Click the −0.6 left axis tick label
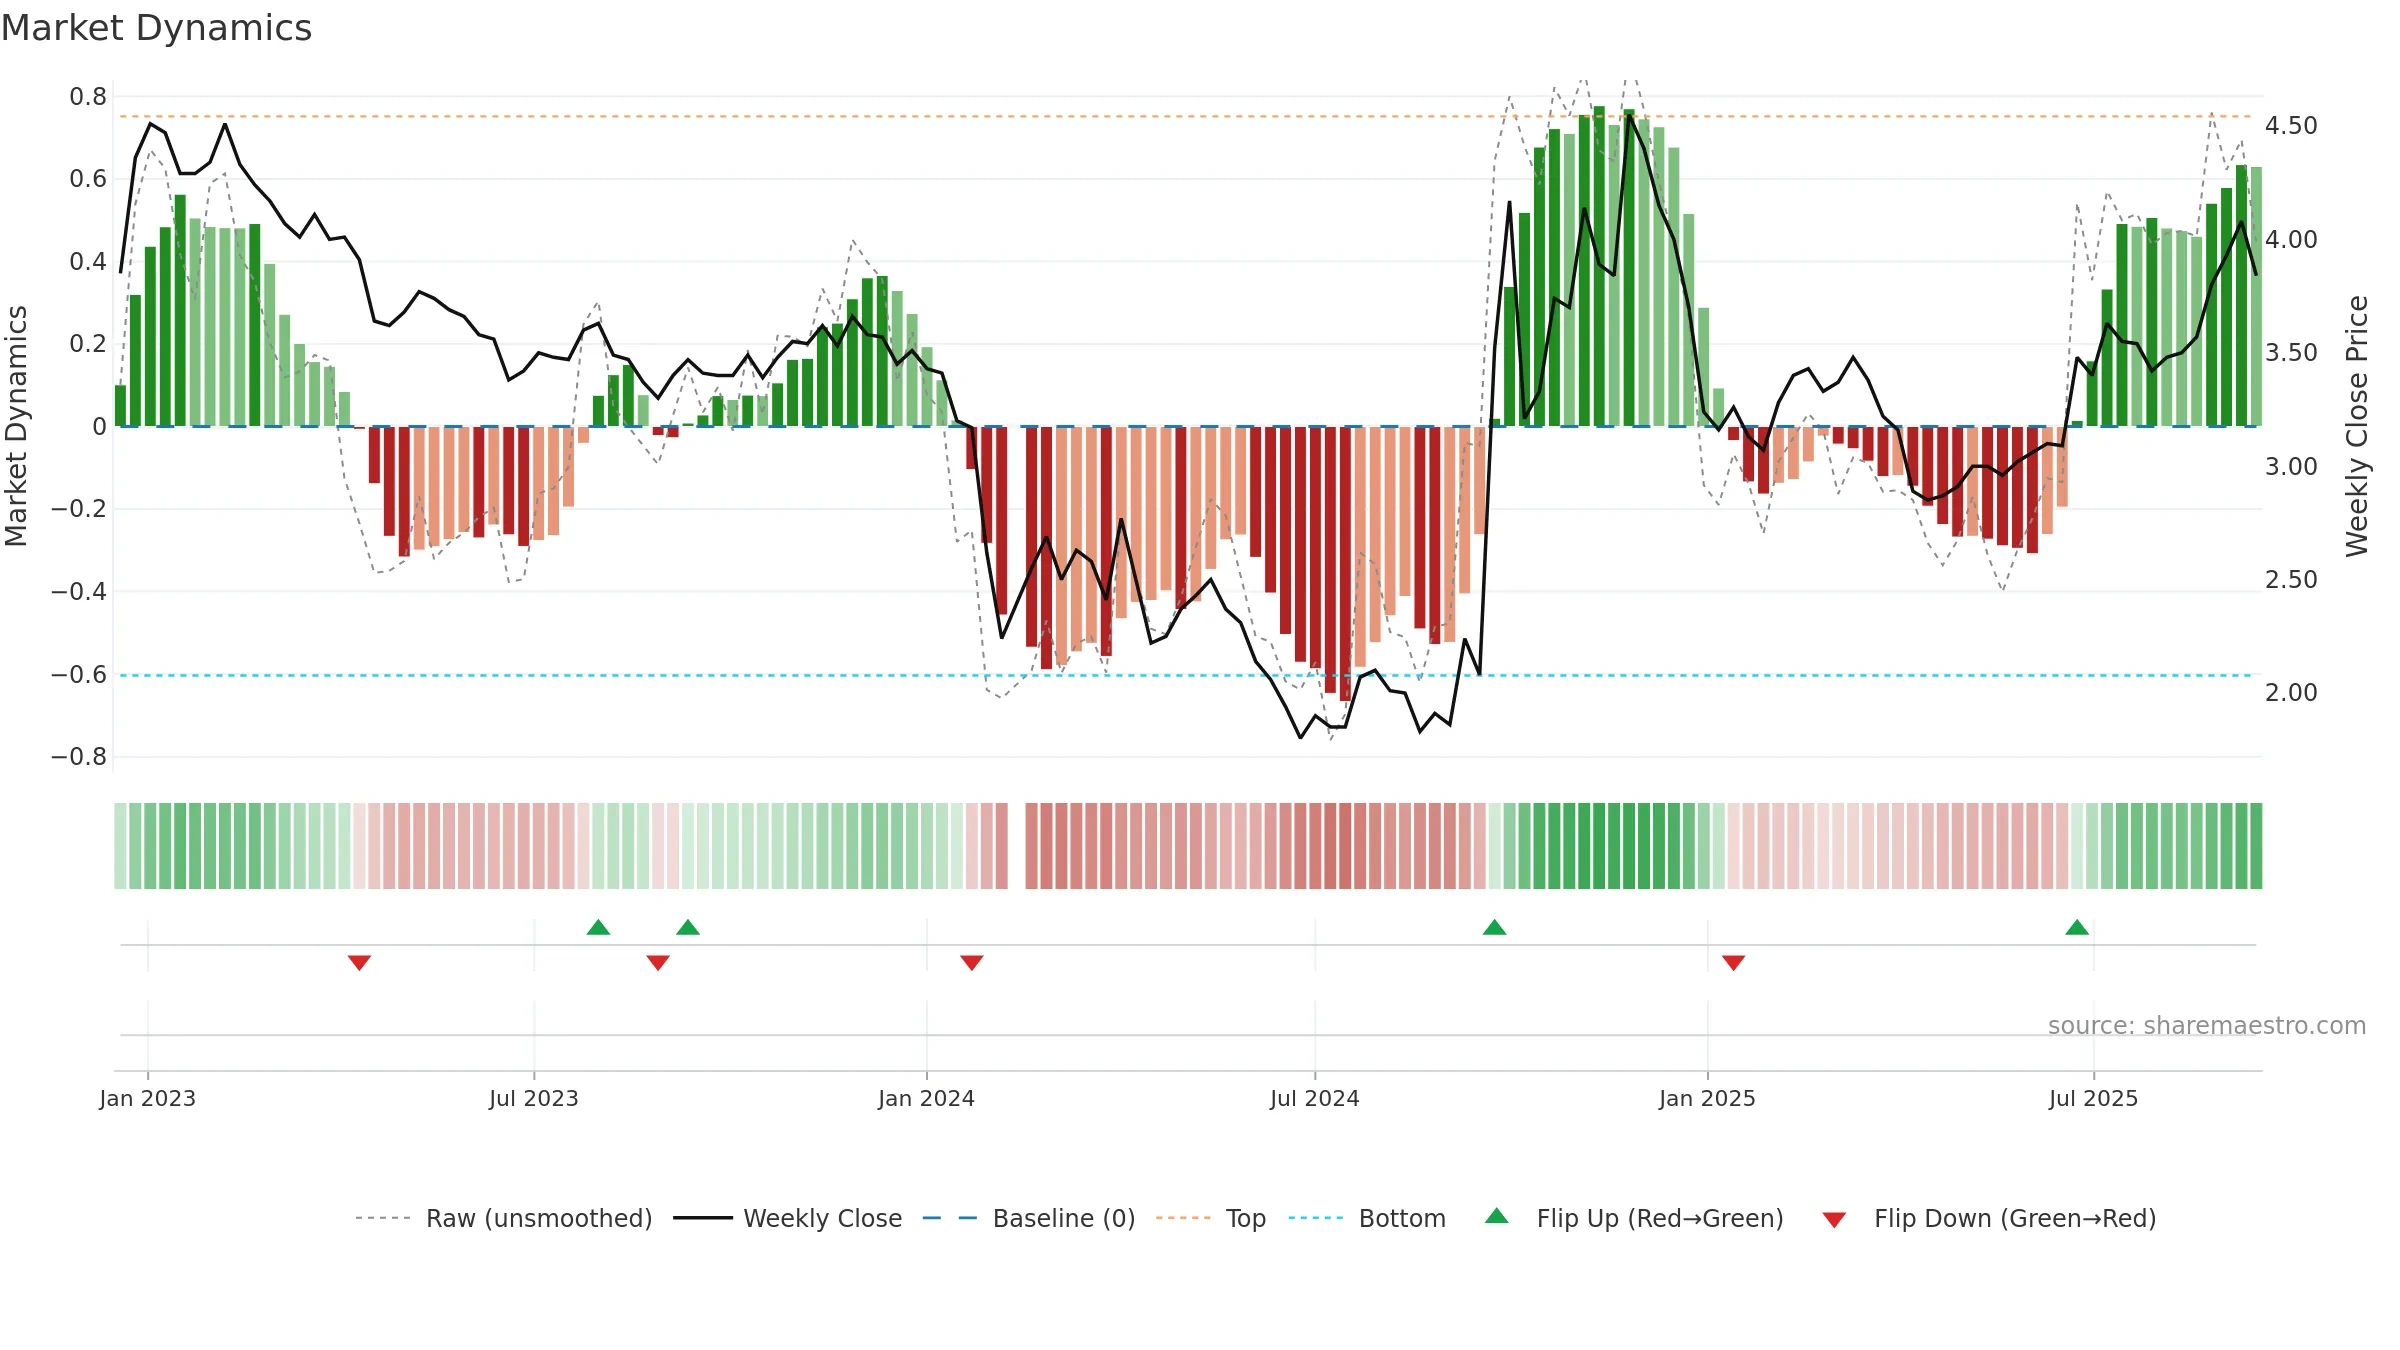This screenshot has height=1350, width=2400. click(x=79, y=675)
